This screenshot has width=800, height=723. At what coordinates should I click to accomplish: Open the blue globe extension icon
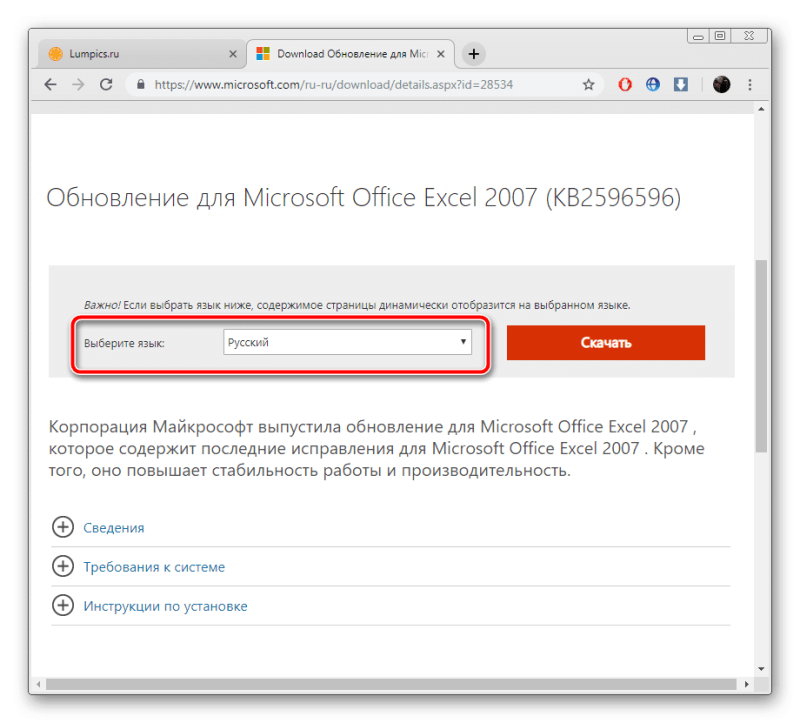coord(653,85)
